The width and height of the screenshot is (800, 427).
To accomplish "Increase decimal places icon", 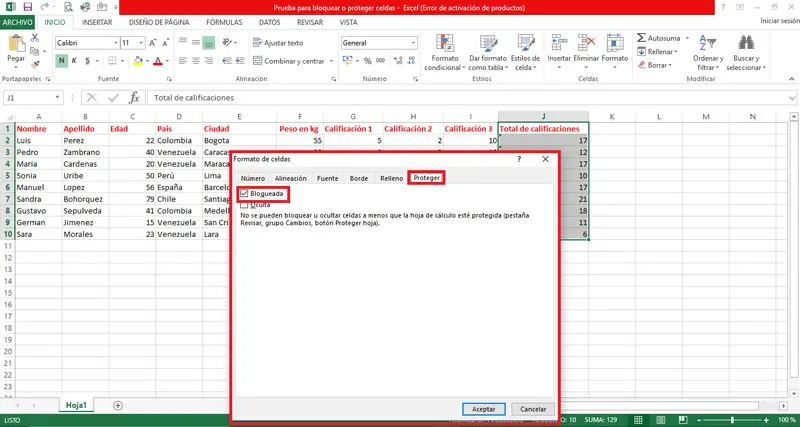I will pos(398,61).
